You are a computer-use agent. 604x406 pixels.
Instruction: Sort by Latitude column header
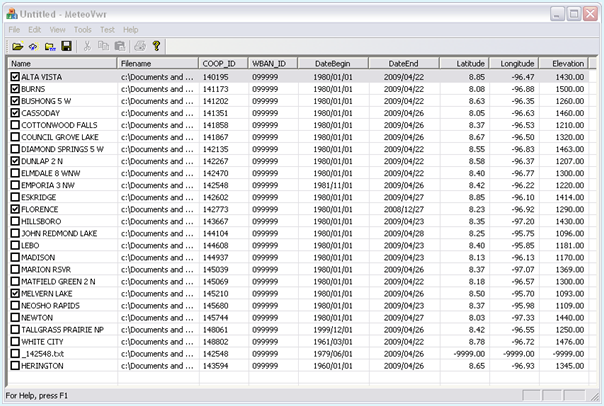[x=464, y=64]
